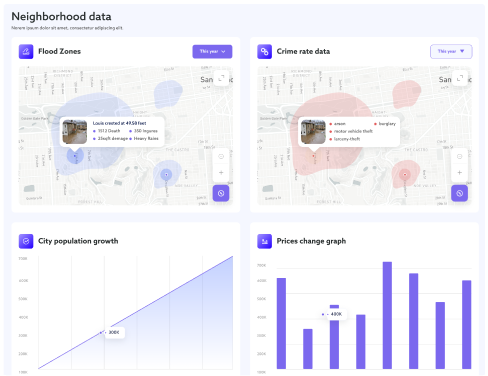Click the "Heavy Rains" label in flood popup
488x376 pixels.
click(x=146, y=138)
